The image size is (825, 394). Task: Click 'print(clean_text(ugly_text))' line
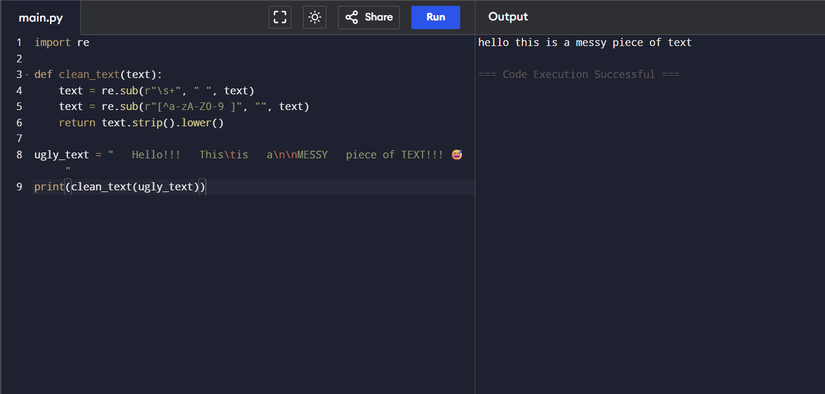point(120,187)
